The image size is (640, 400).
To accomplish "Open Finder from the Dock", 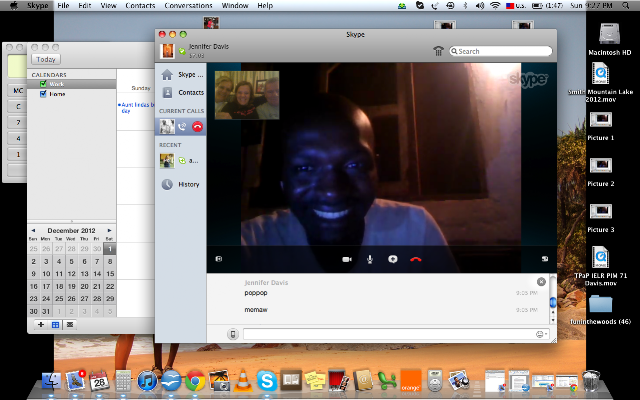I will (x=52, y=381).
